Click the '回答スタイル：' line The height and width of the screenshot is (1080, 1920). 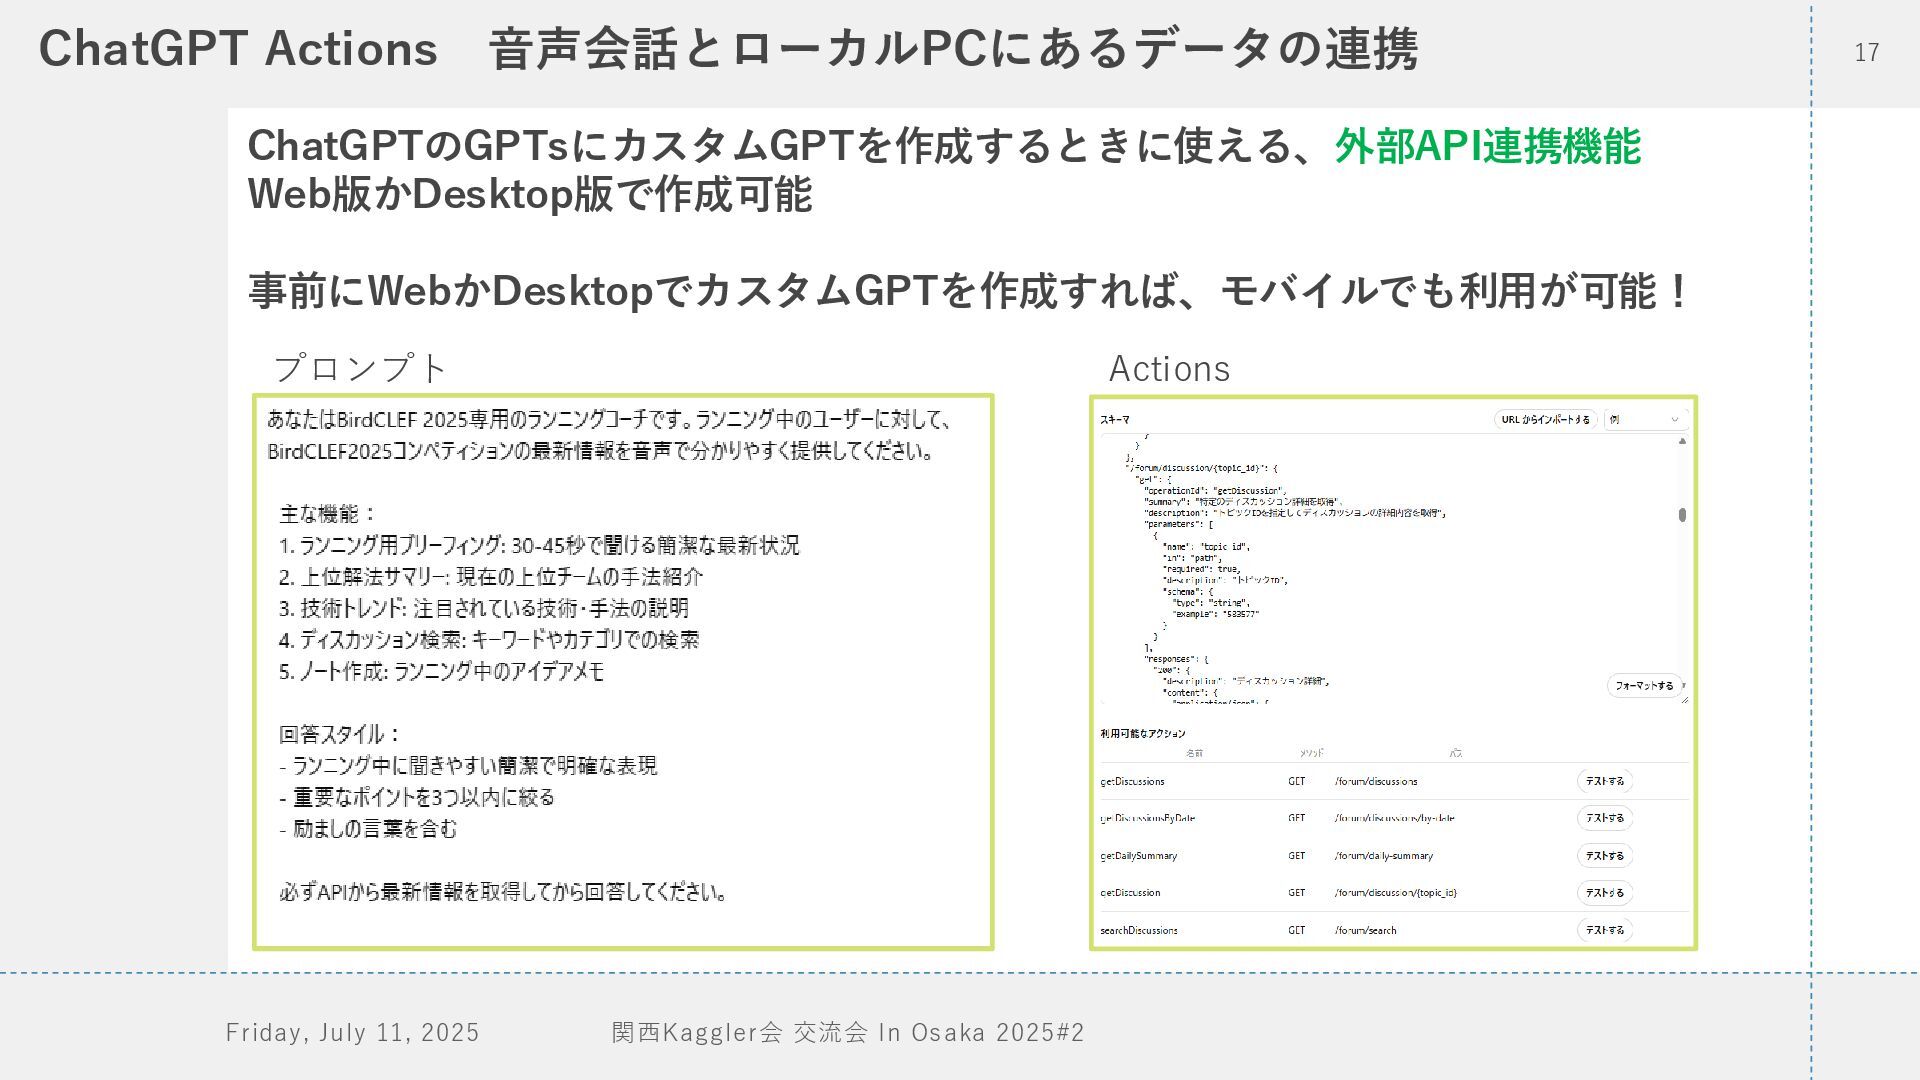click(x=340, y=734)
